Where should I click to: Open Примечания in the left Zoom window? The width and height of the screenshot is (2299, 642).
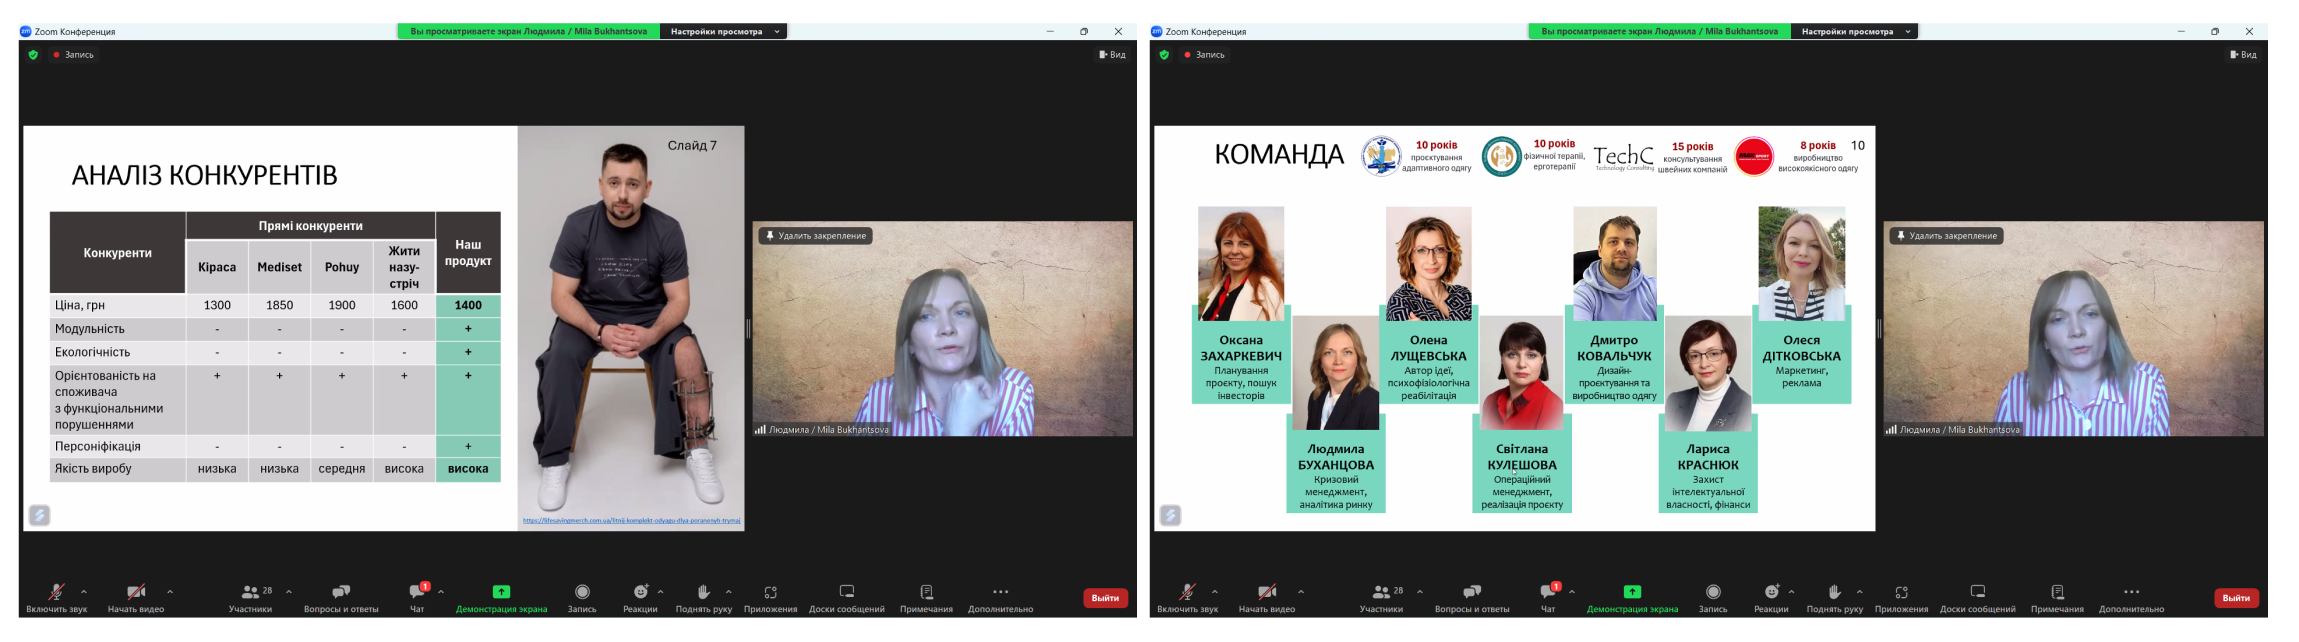click(926, 596)
